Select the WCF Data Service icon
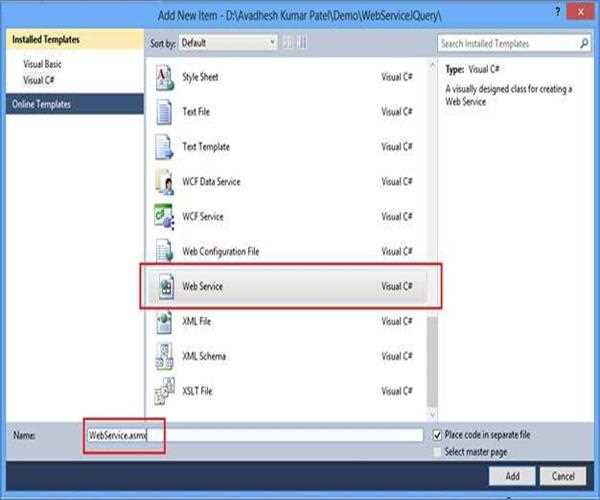This screenshot has height=500, width=600. point(164,182)
